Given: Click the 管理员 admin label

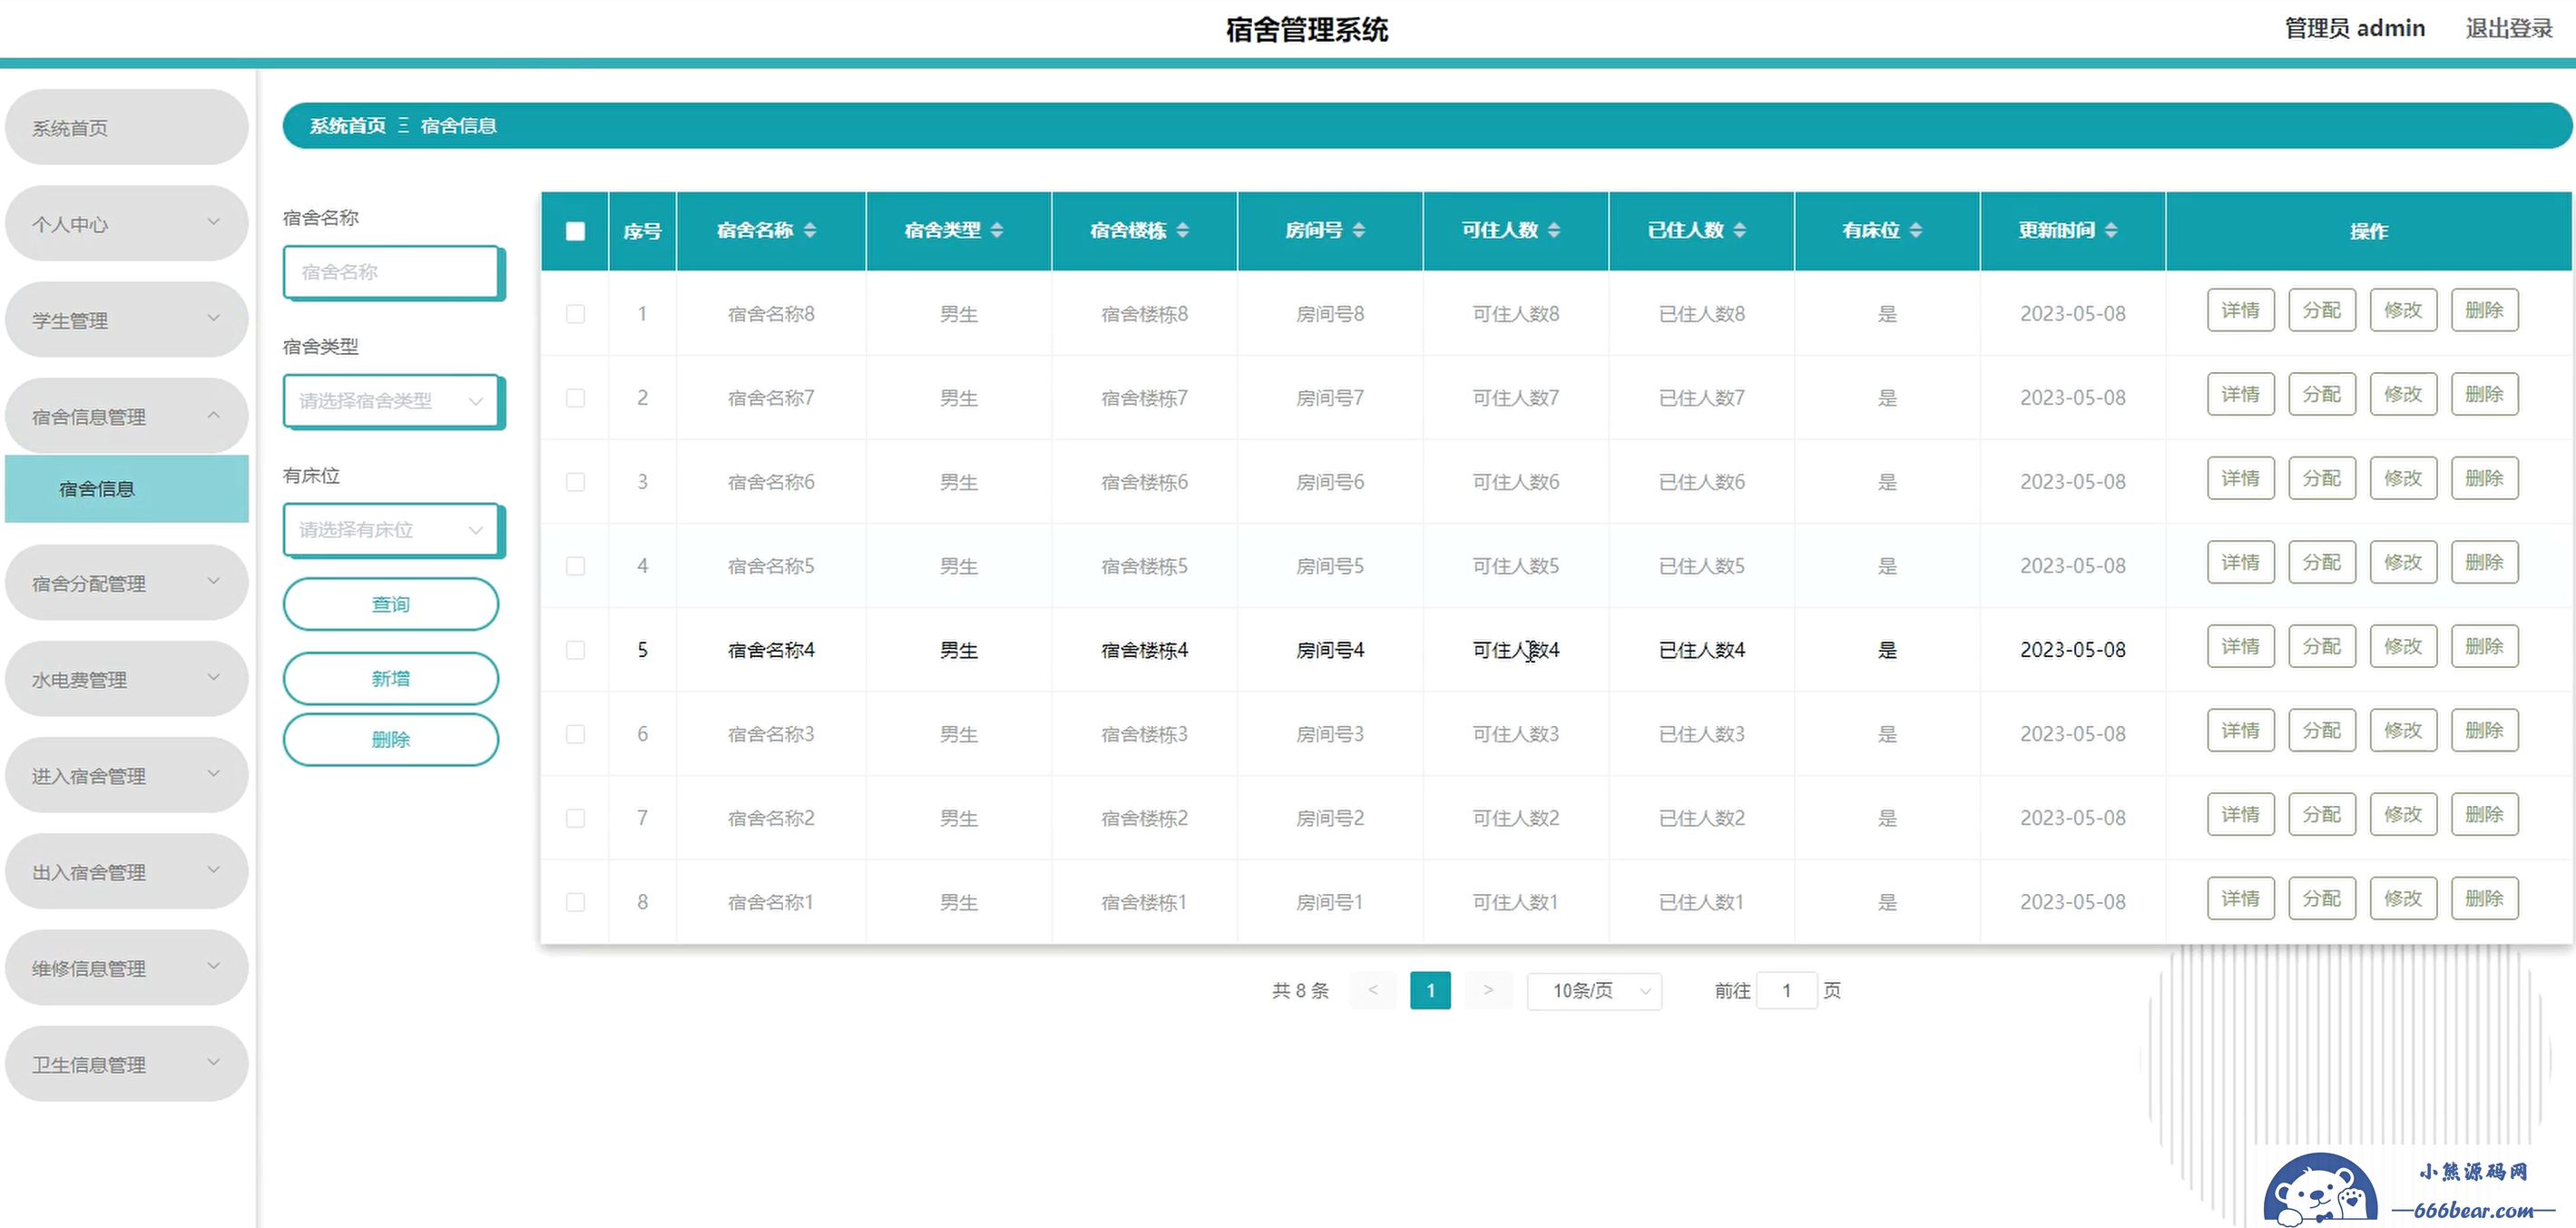Looking at the screenshot, I should point(2355,28).
